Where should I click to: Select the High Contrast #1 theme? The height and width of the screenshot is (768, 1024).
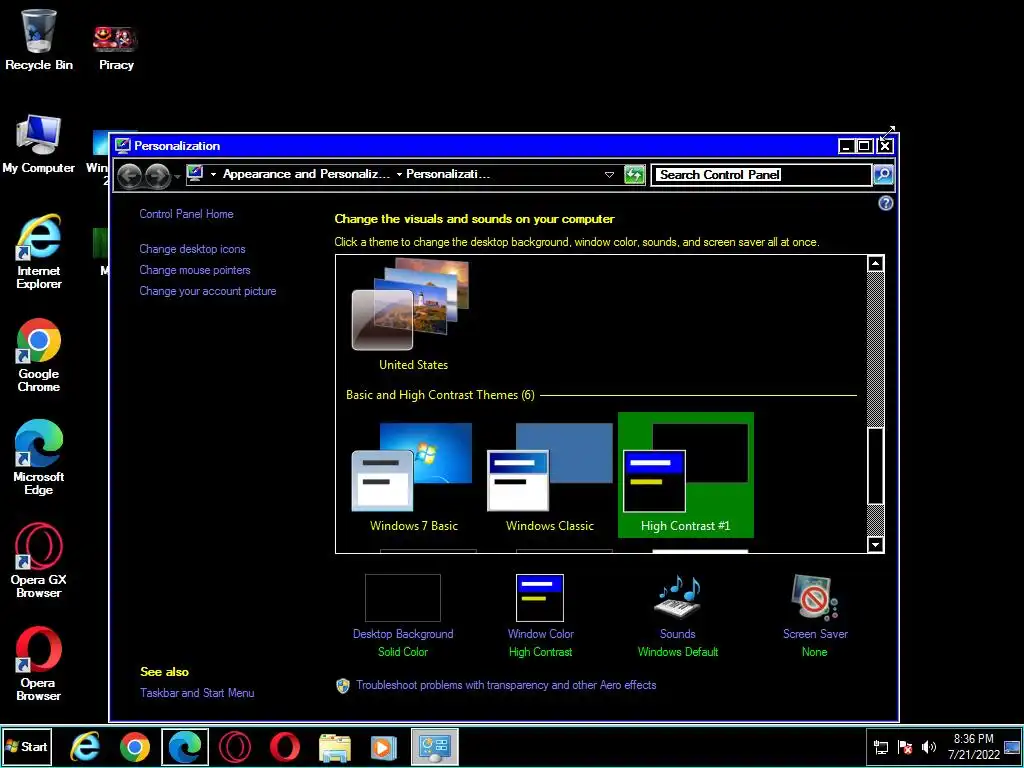coord(686,475)
